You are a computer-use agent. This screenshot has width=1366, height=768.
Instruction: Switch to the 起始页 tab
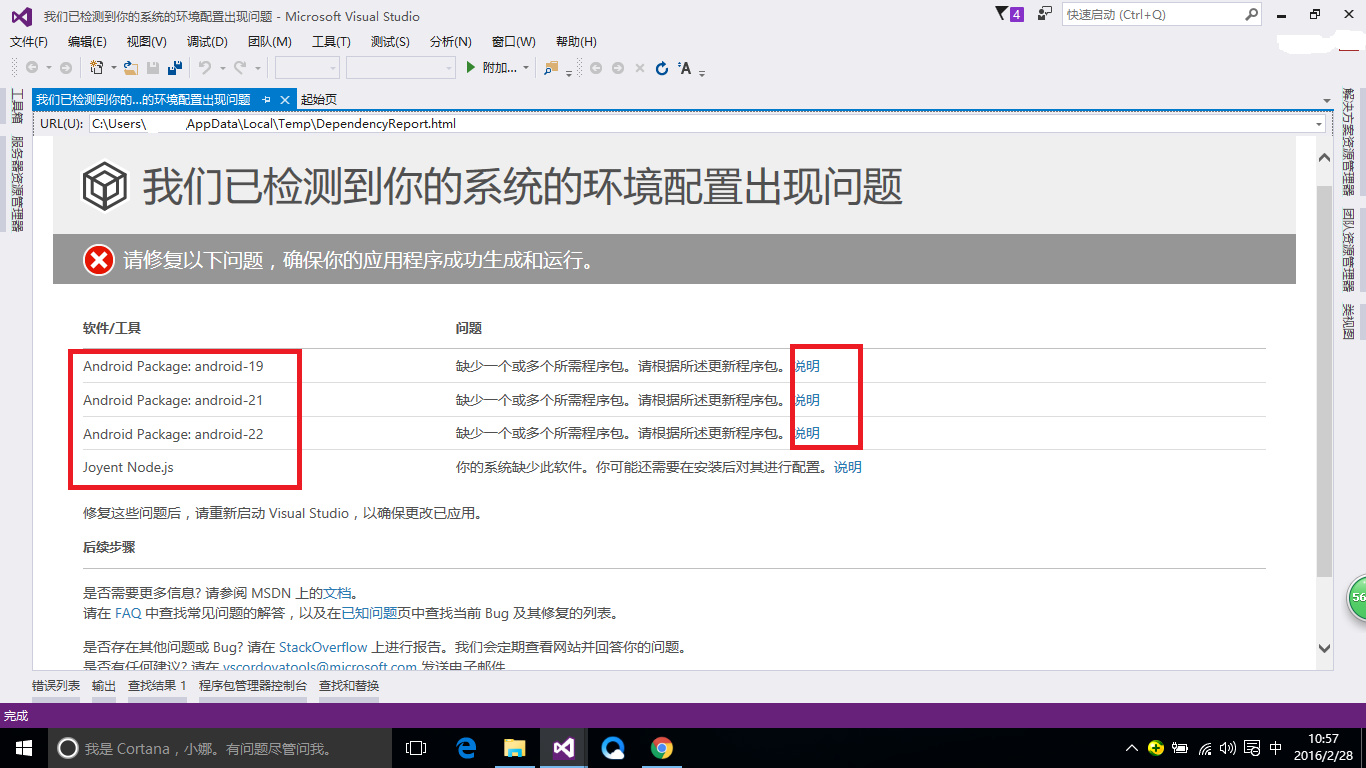[319, 99]
